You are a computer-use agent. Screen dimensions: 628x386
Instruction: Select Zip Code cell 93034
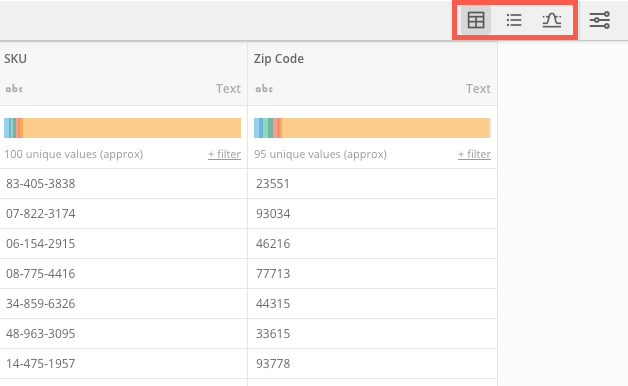tap(372, 214)
